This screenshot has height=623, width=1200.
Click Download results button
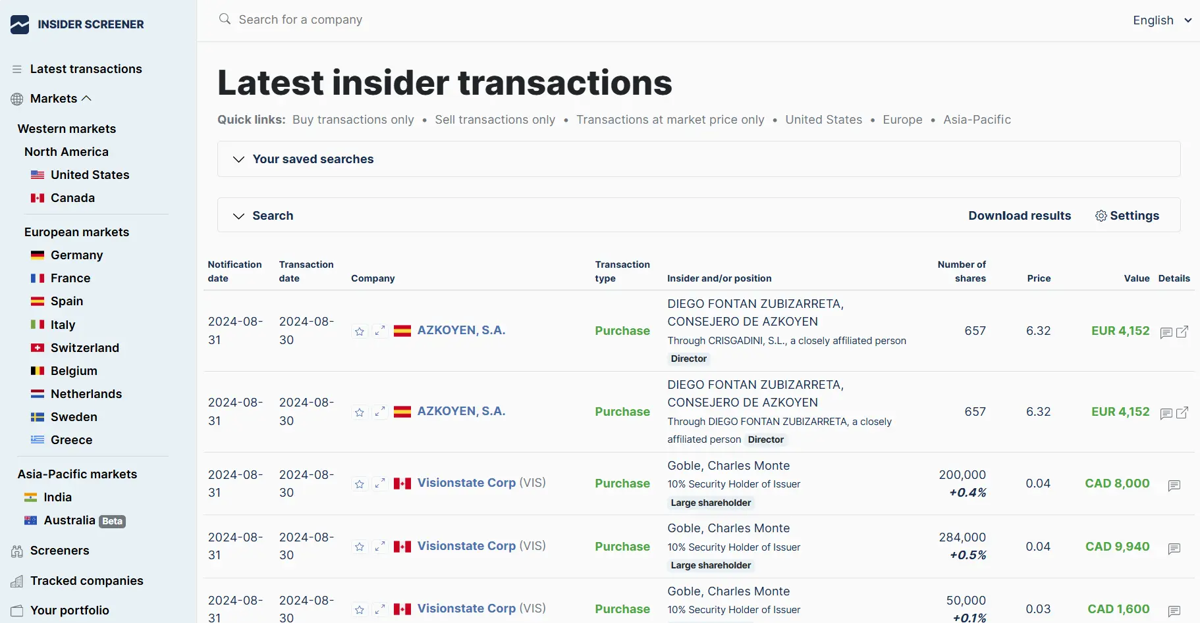click(1019, 216)
